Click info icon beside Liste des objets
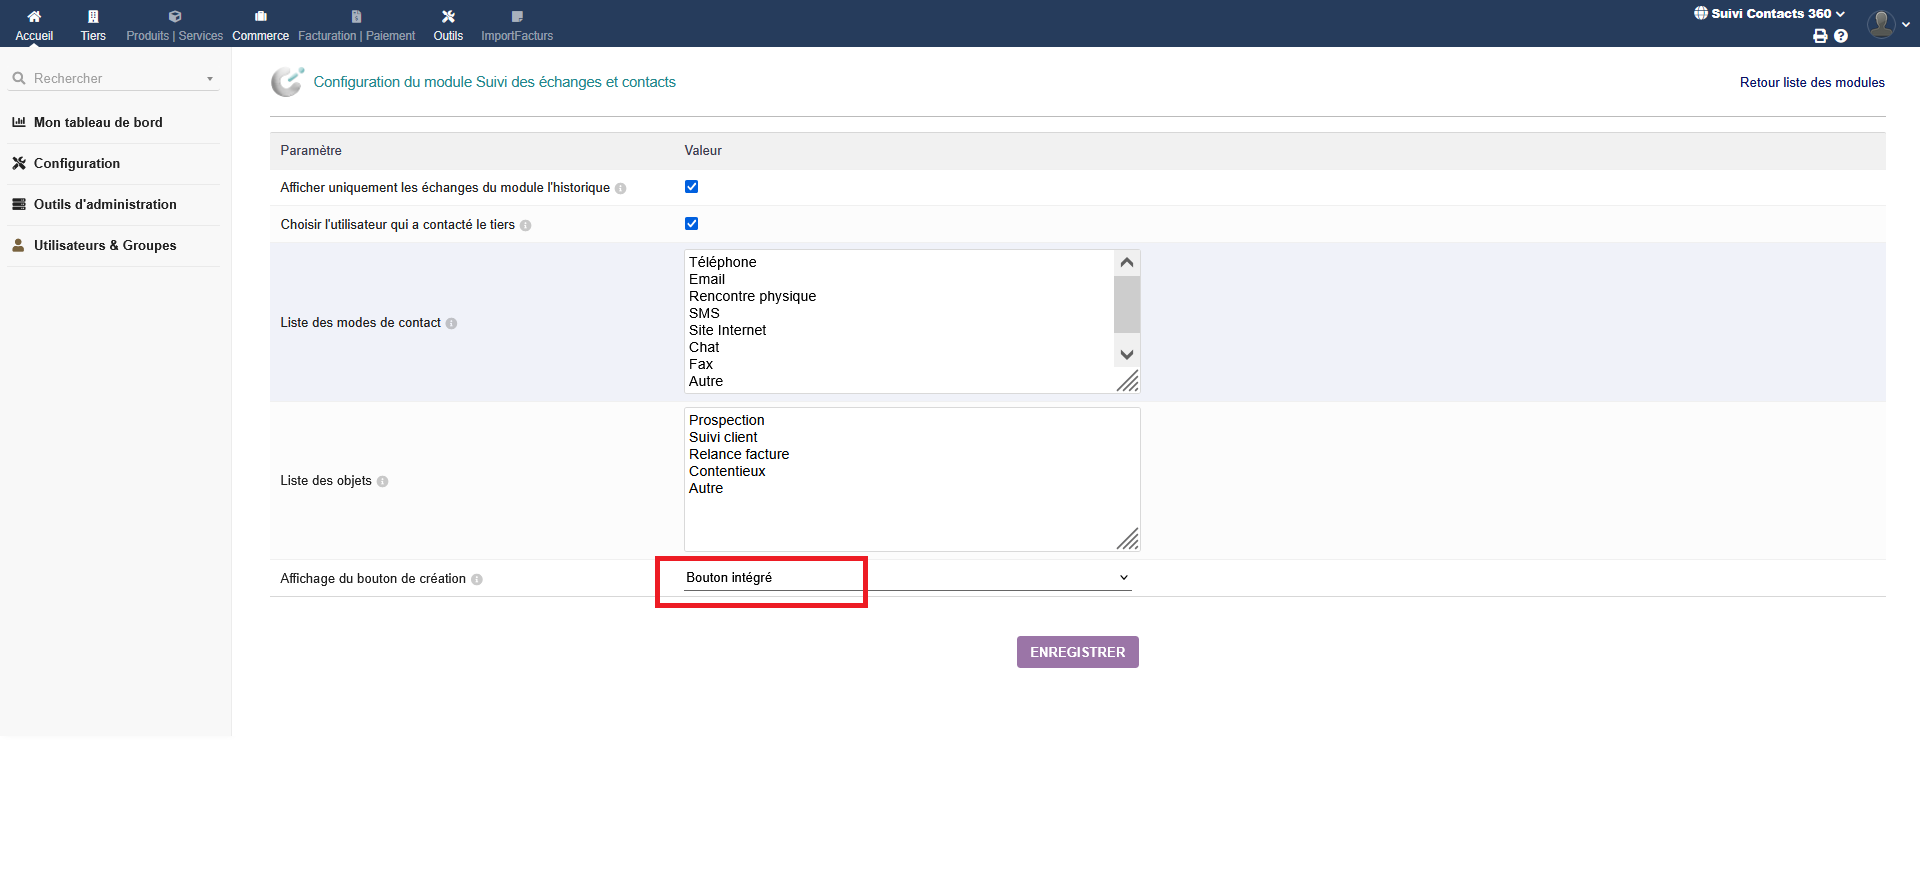Image resolution: width=1920 pixels, height=883 pixels. point(383,482)
